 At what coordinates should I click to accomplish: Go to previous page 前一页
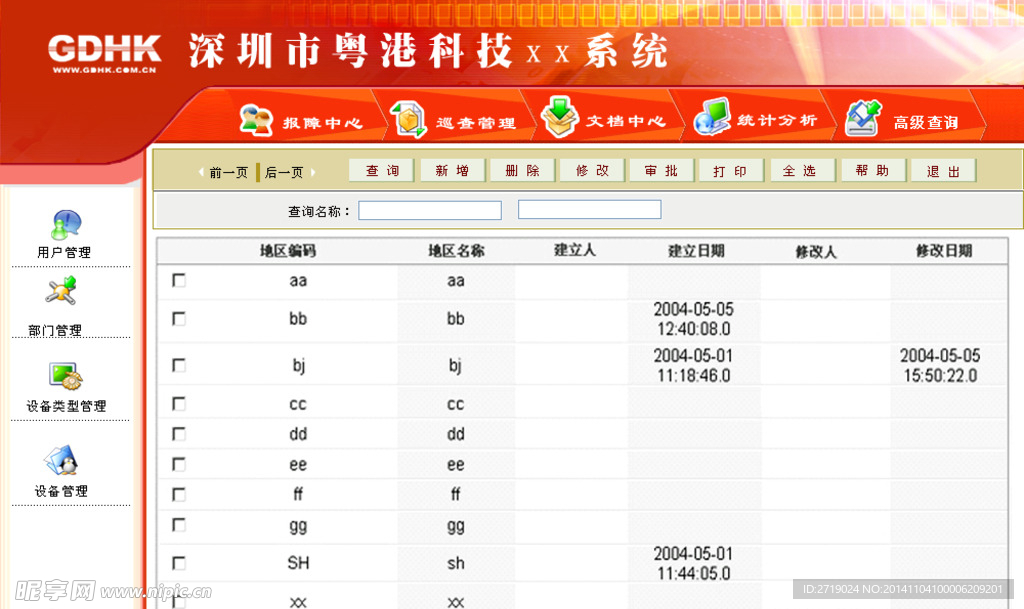(x=224, y=172)
